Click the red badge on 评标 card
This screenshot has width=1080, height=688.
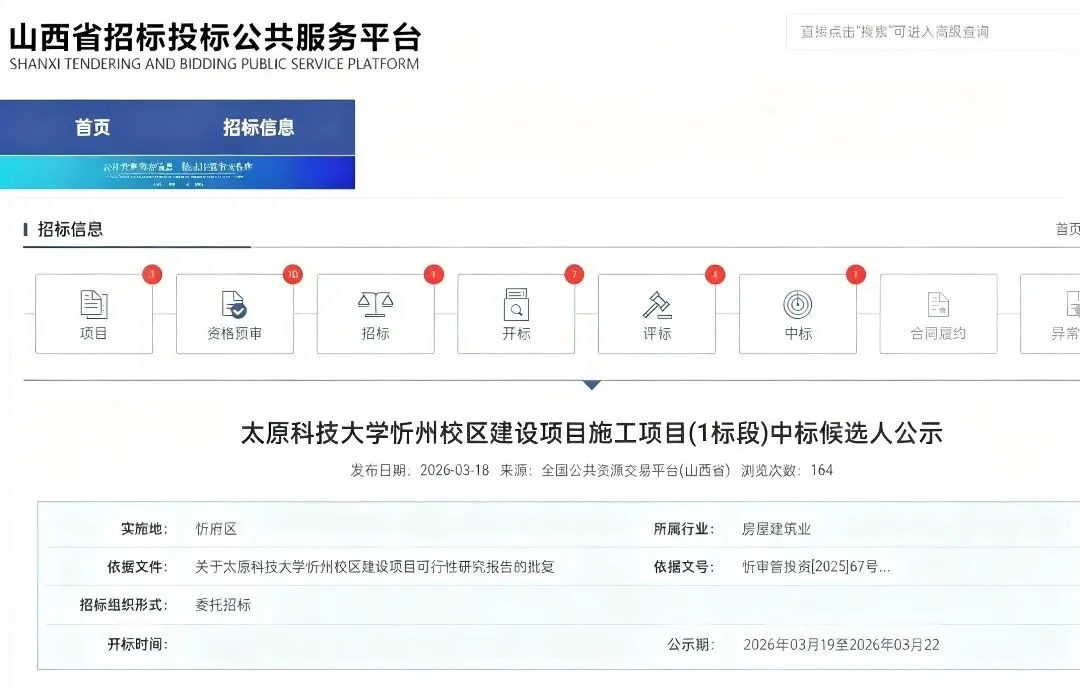(x=715, y=274)
